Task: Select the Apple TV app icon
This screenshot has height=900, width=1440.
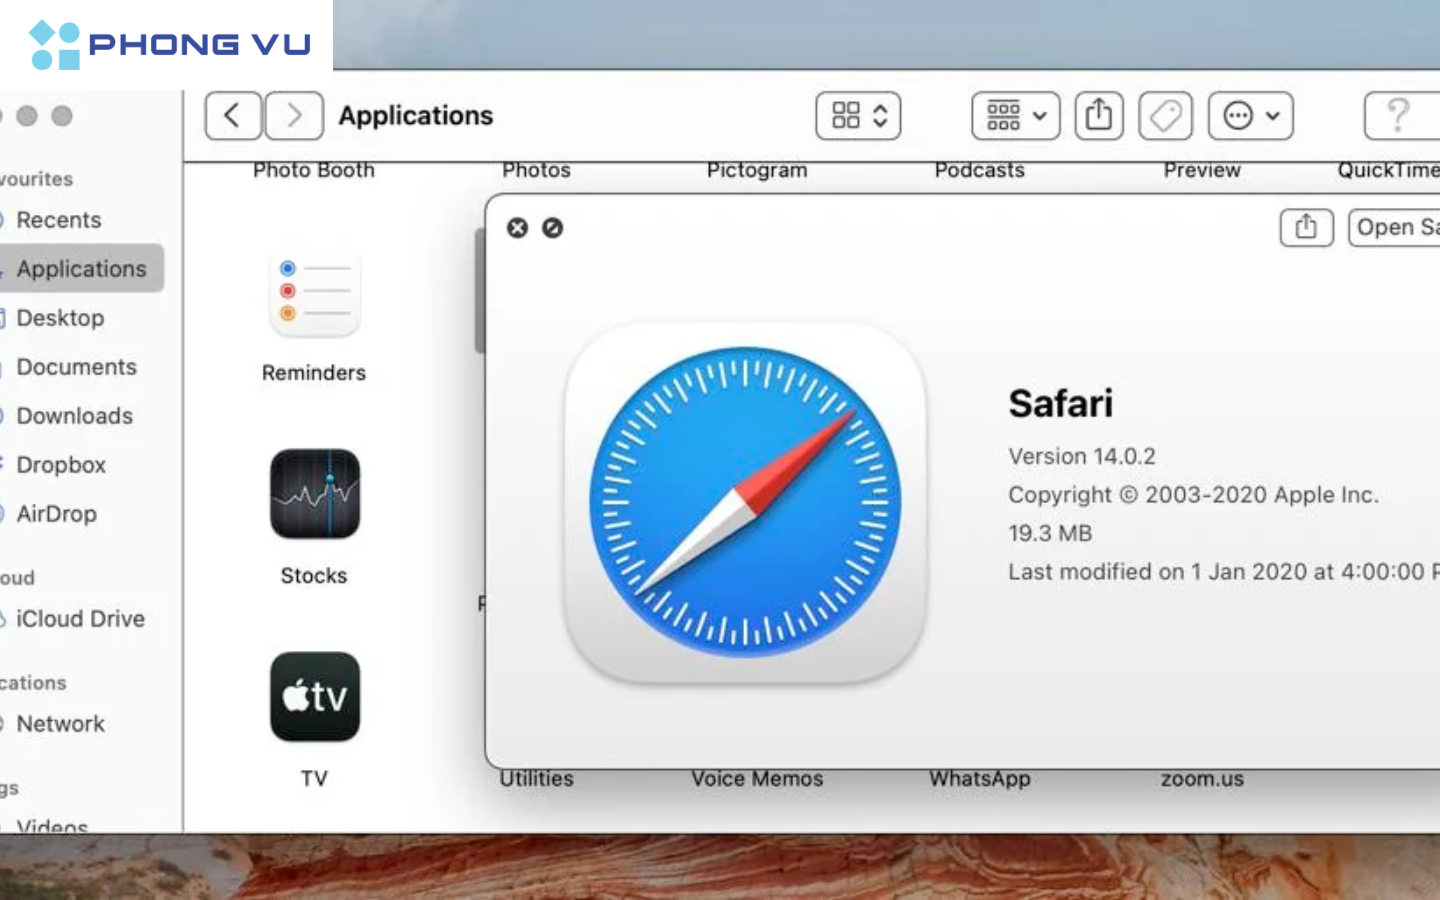Action: (315, 697)
